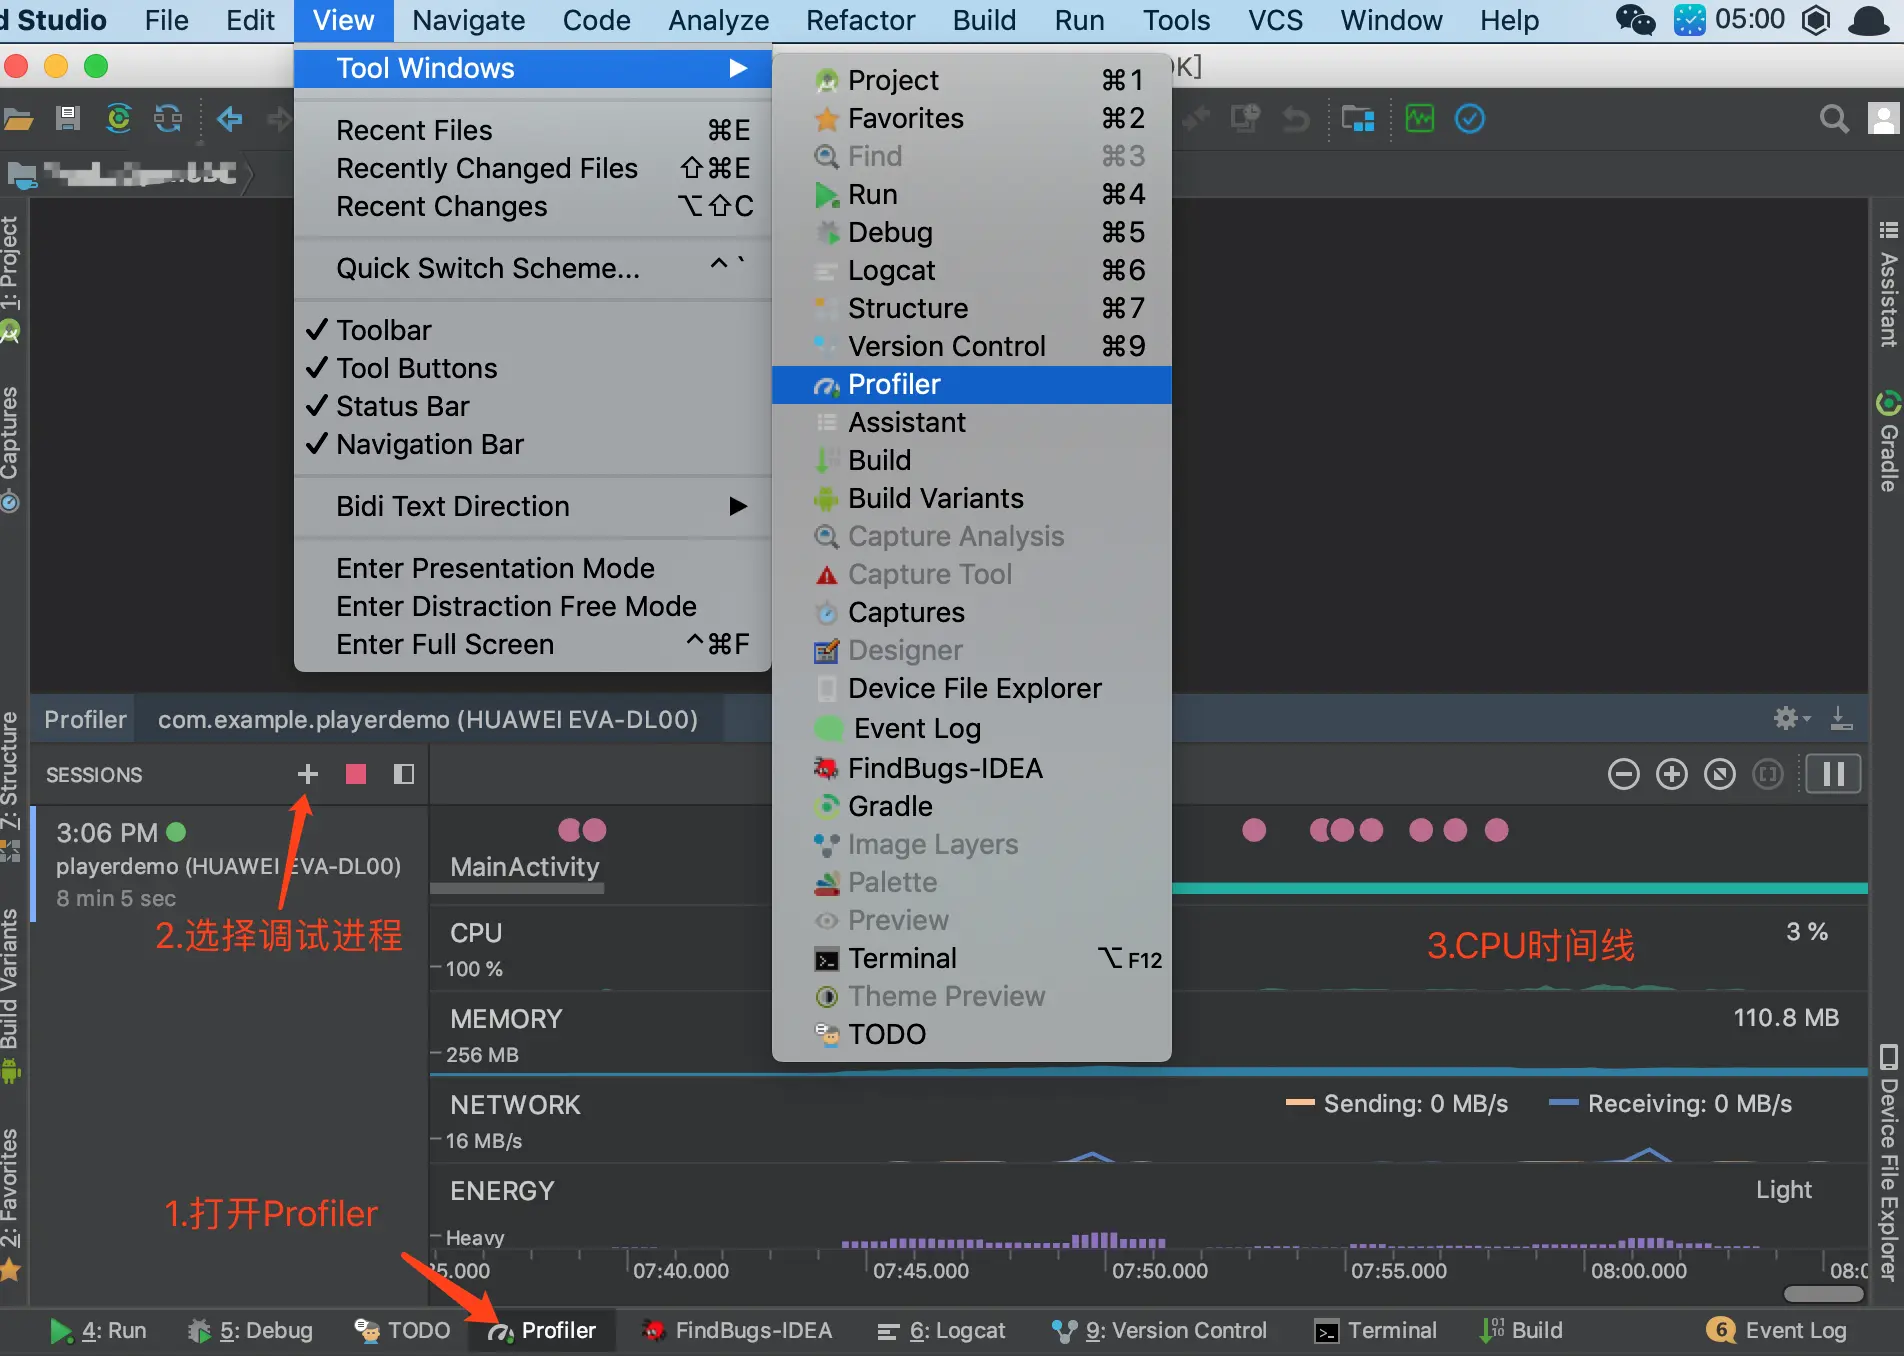Choose Enter Presentation Mode

[533, 568]
